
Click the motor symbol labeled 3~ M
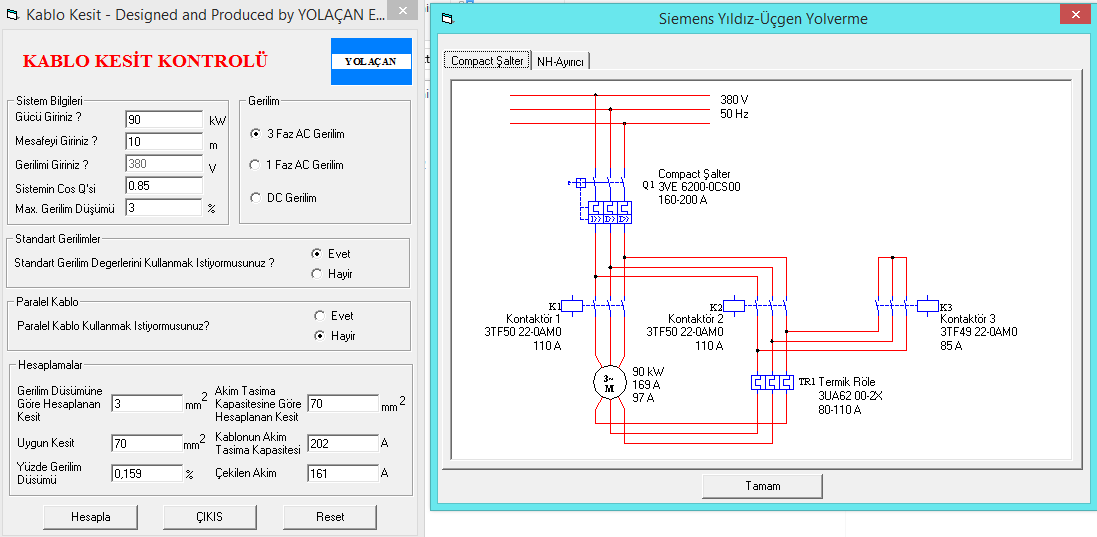(609, 382)
